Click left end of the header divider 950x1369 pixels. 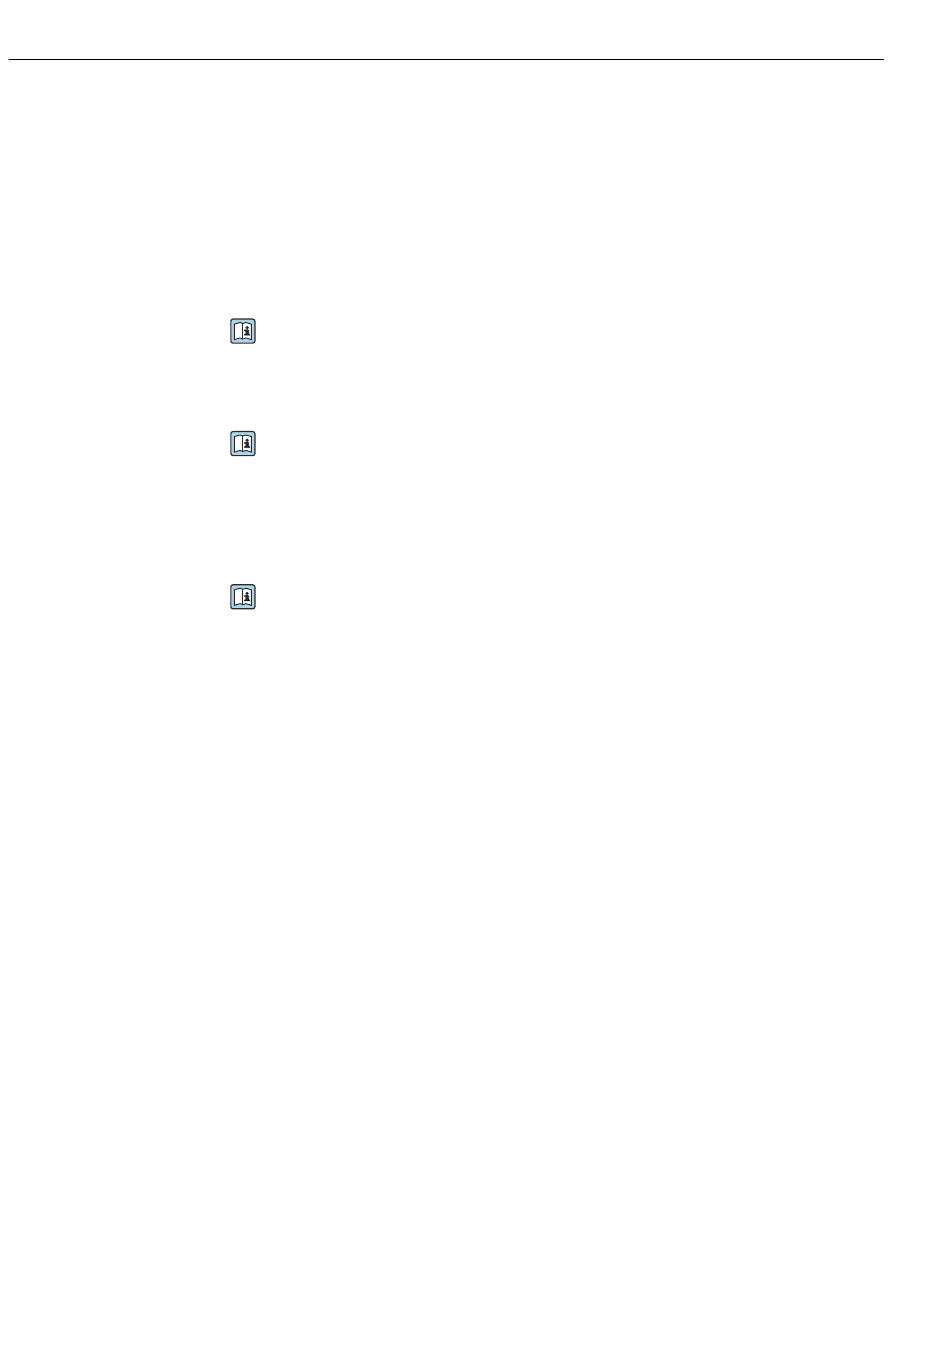click(12, 60)
